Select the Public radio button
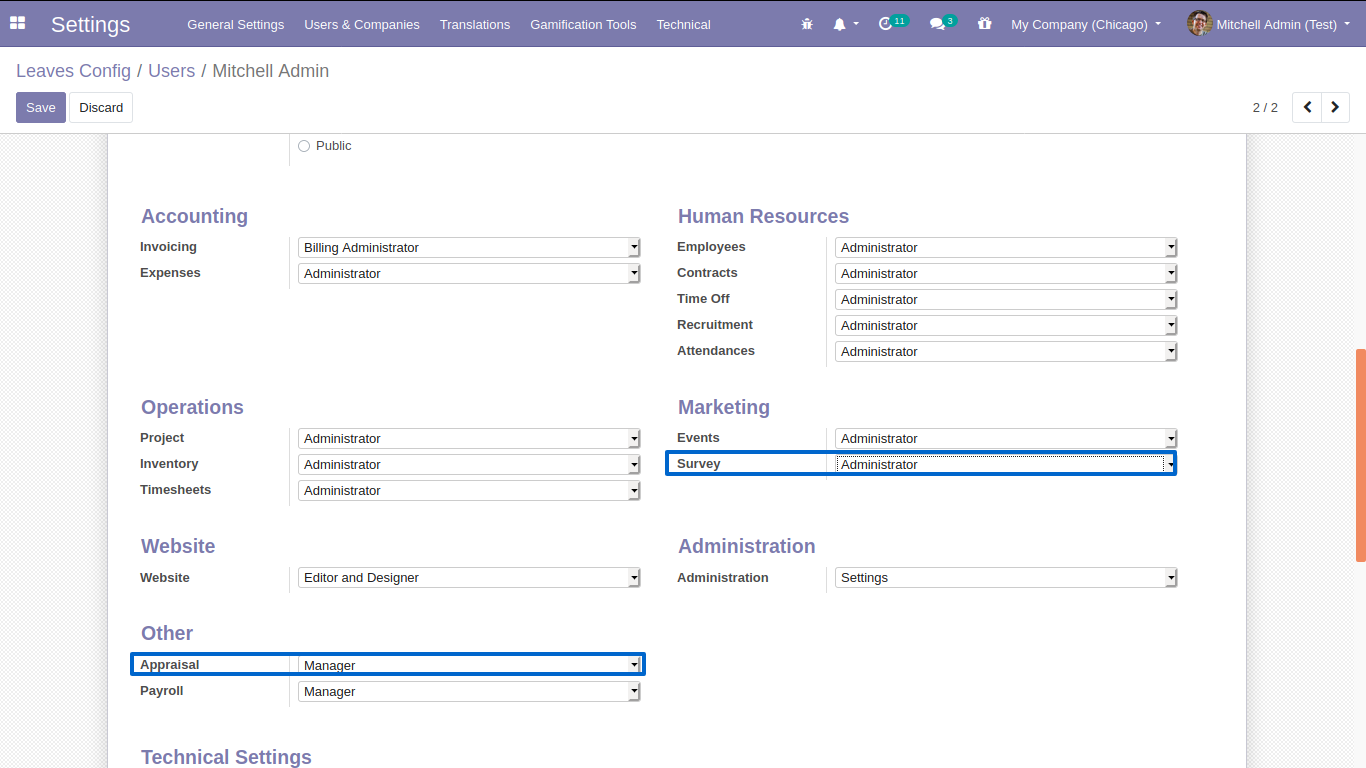Image resolution: width=1366 pixels, height=768 pixels. coord(304,146)
